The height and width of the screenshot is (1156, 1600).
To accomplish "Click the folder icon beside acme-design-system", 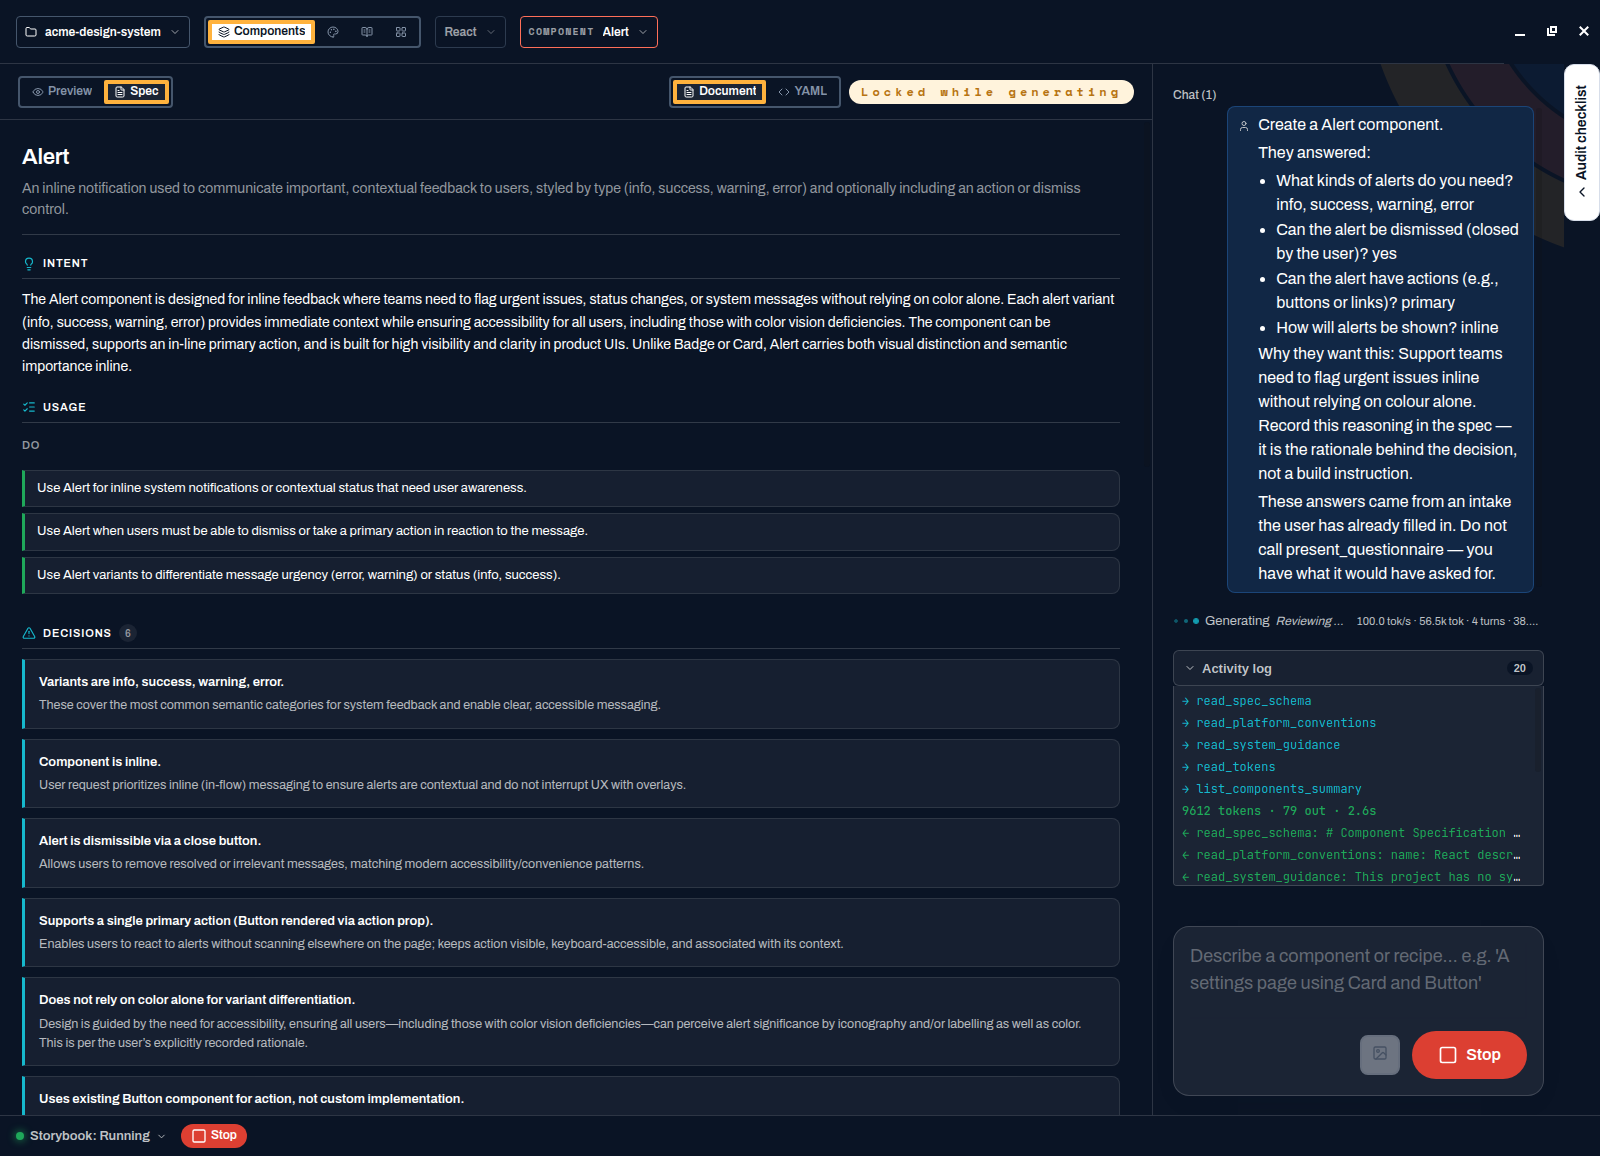I will click(x=31, y=32).
